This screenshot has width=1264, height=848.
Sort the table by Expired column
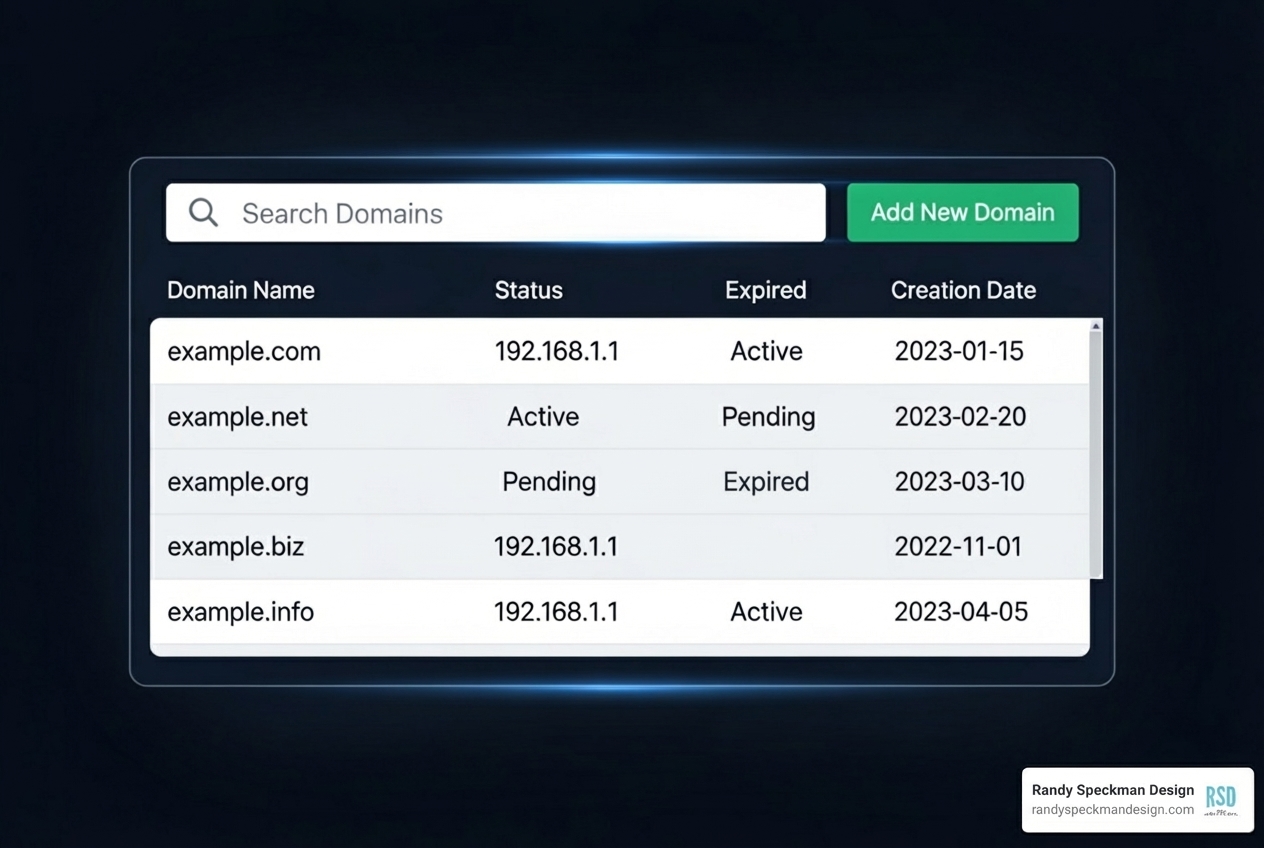(x=766, y=290)
